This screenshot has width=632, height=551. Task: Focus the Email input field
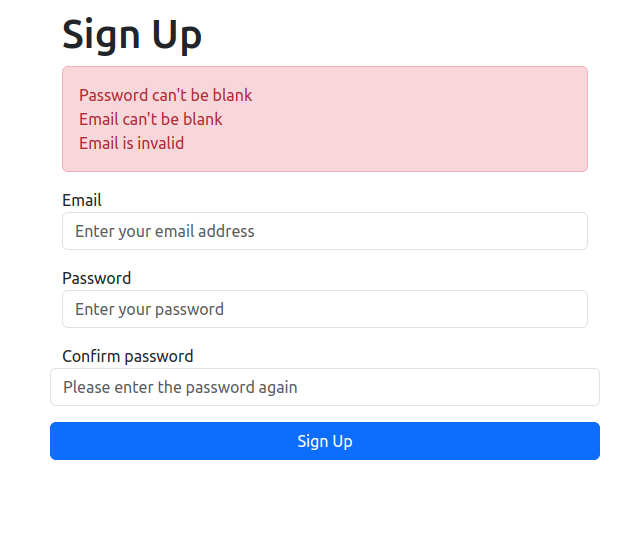coord(324,231)
